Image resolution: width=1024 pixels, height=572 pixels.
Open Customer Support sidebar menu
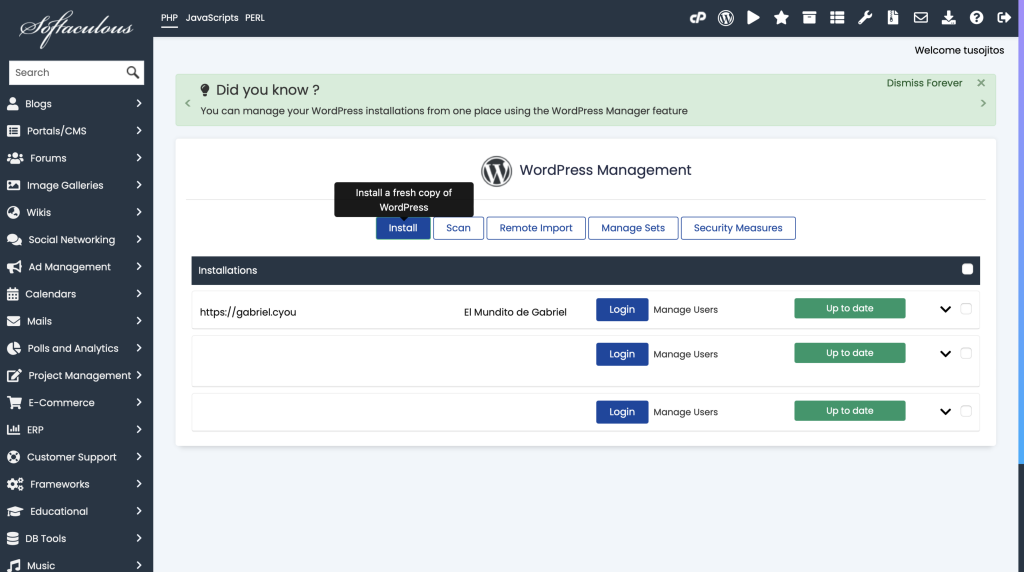click(76, 457)
